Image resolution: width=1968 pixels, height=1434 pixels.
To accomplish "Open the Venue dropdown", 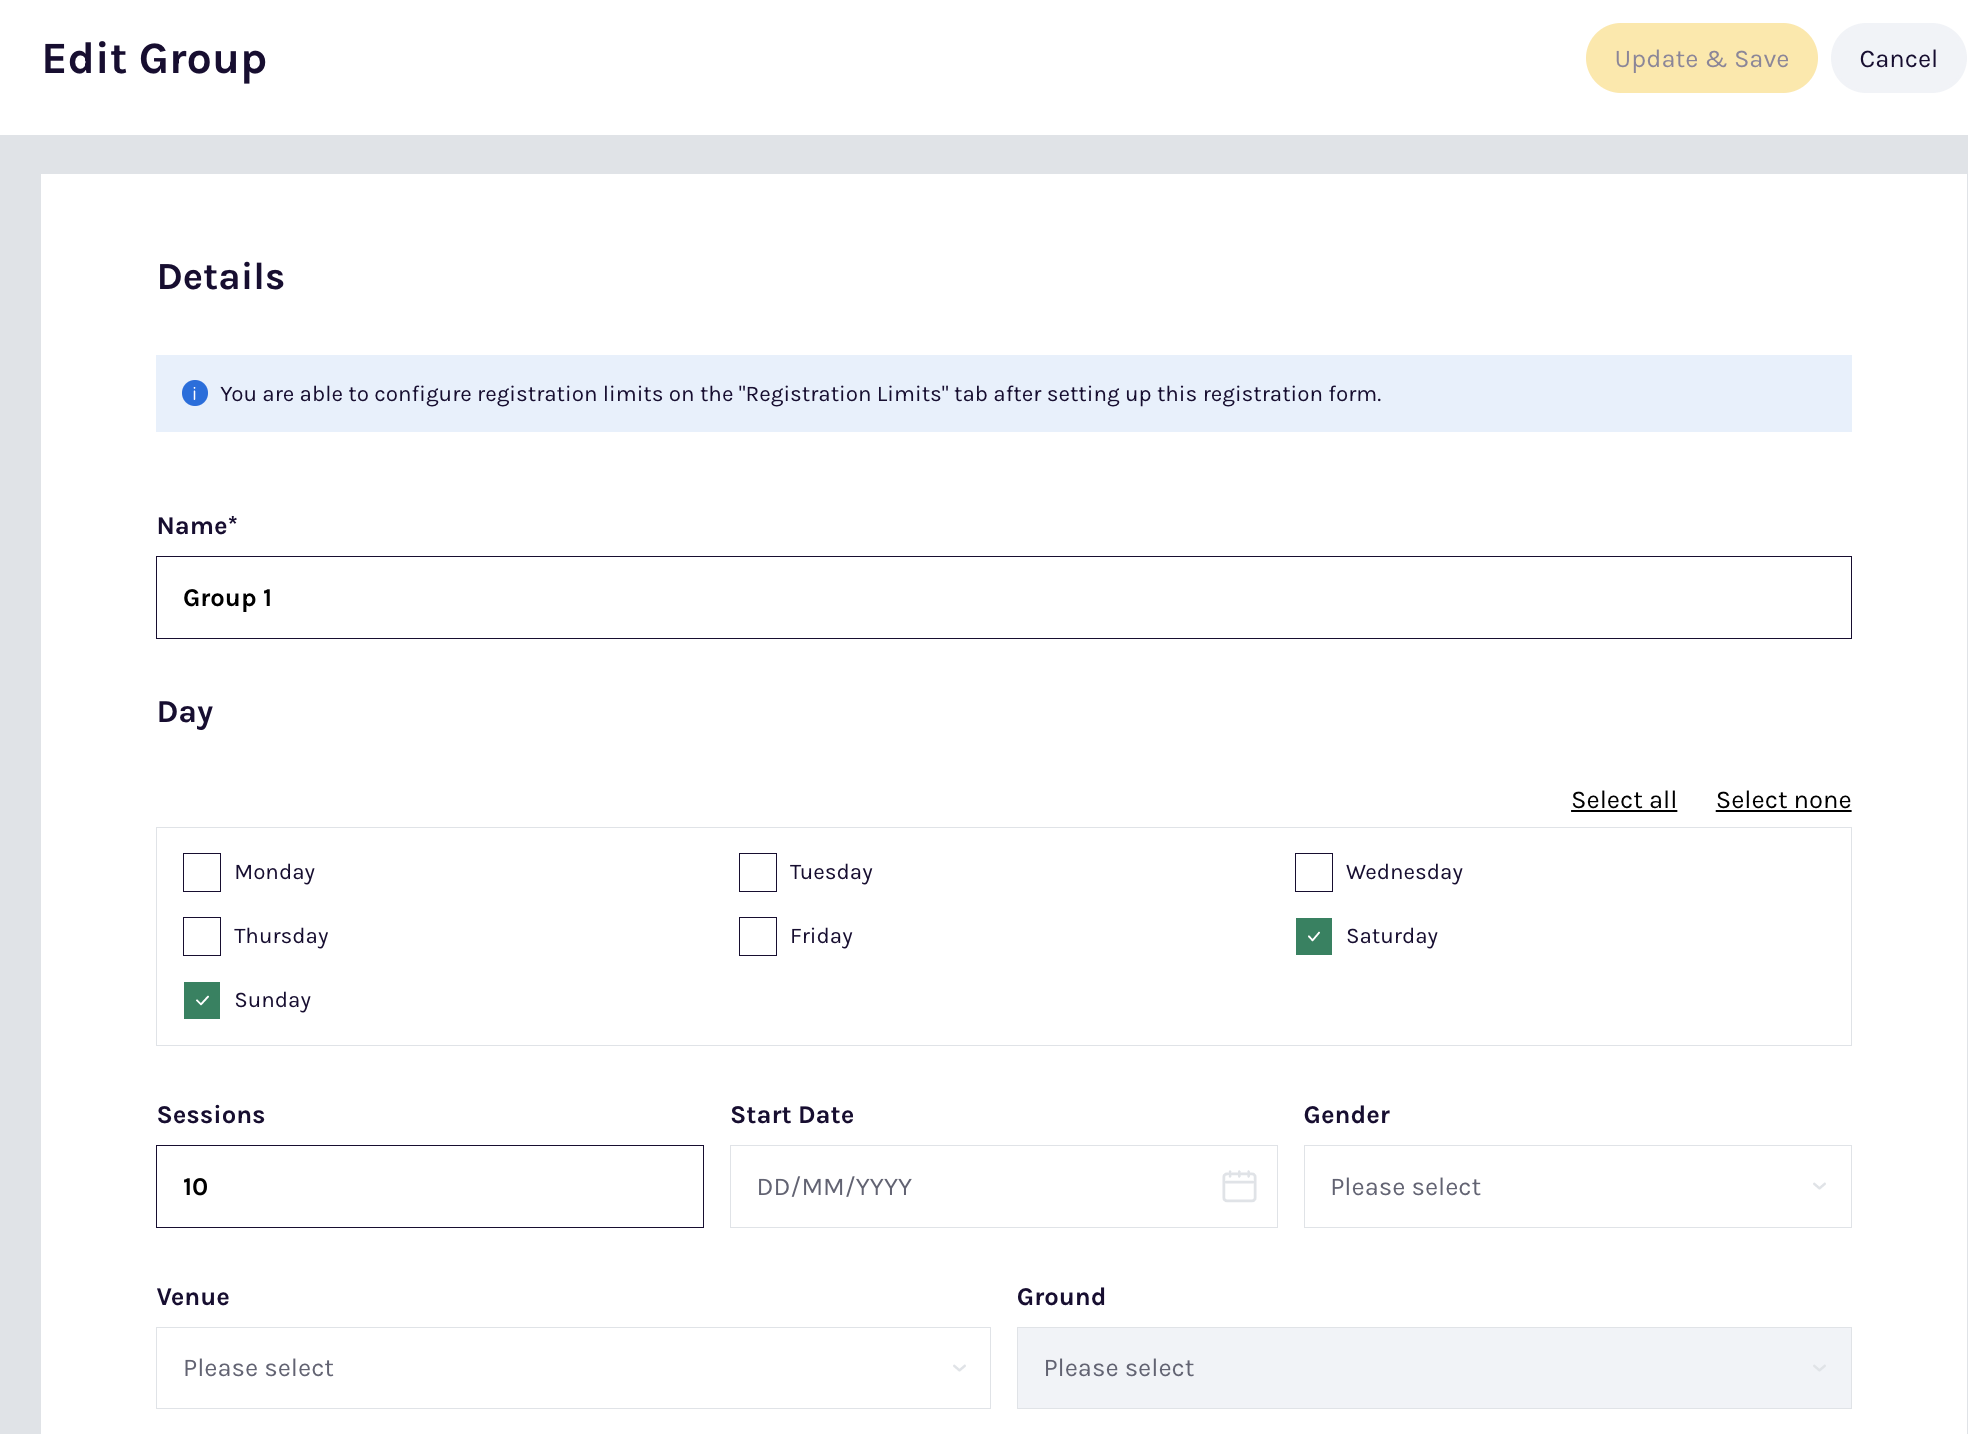I will [x=572, y=1368].
